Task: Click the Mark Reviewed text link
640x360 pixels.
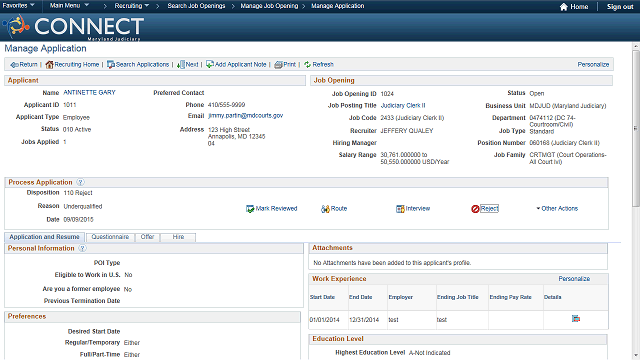Action: click(276, 209)
